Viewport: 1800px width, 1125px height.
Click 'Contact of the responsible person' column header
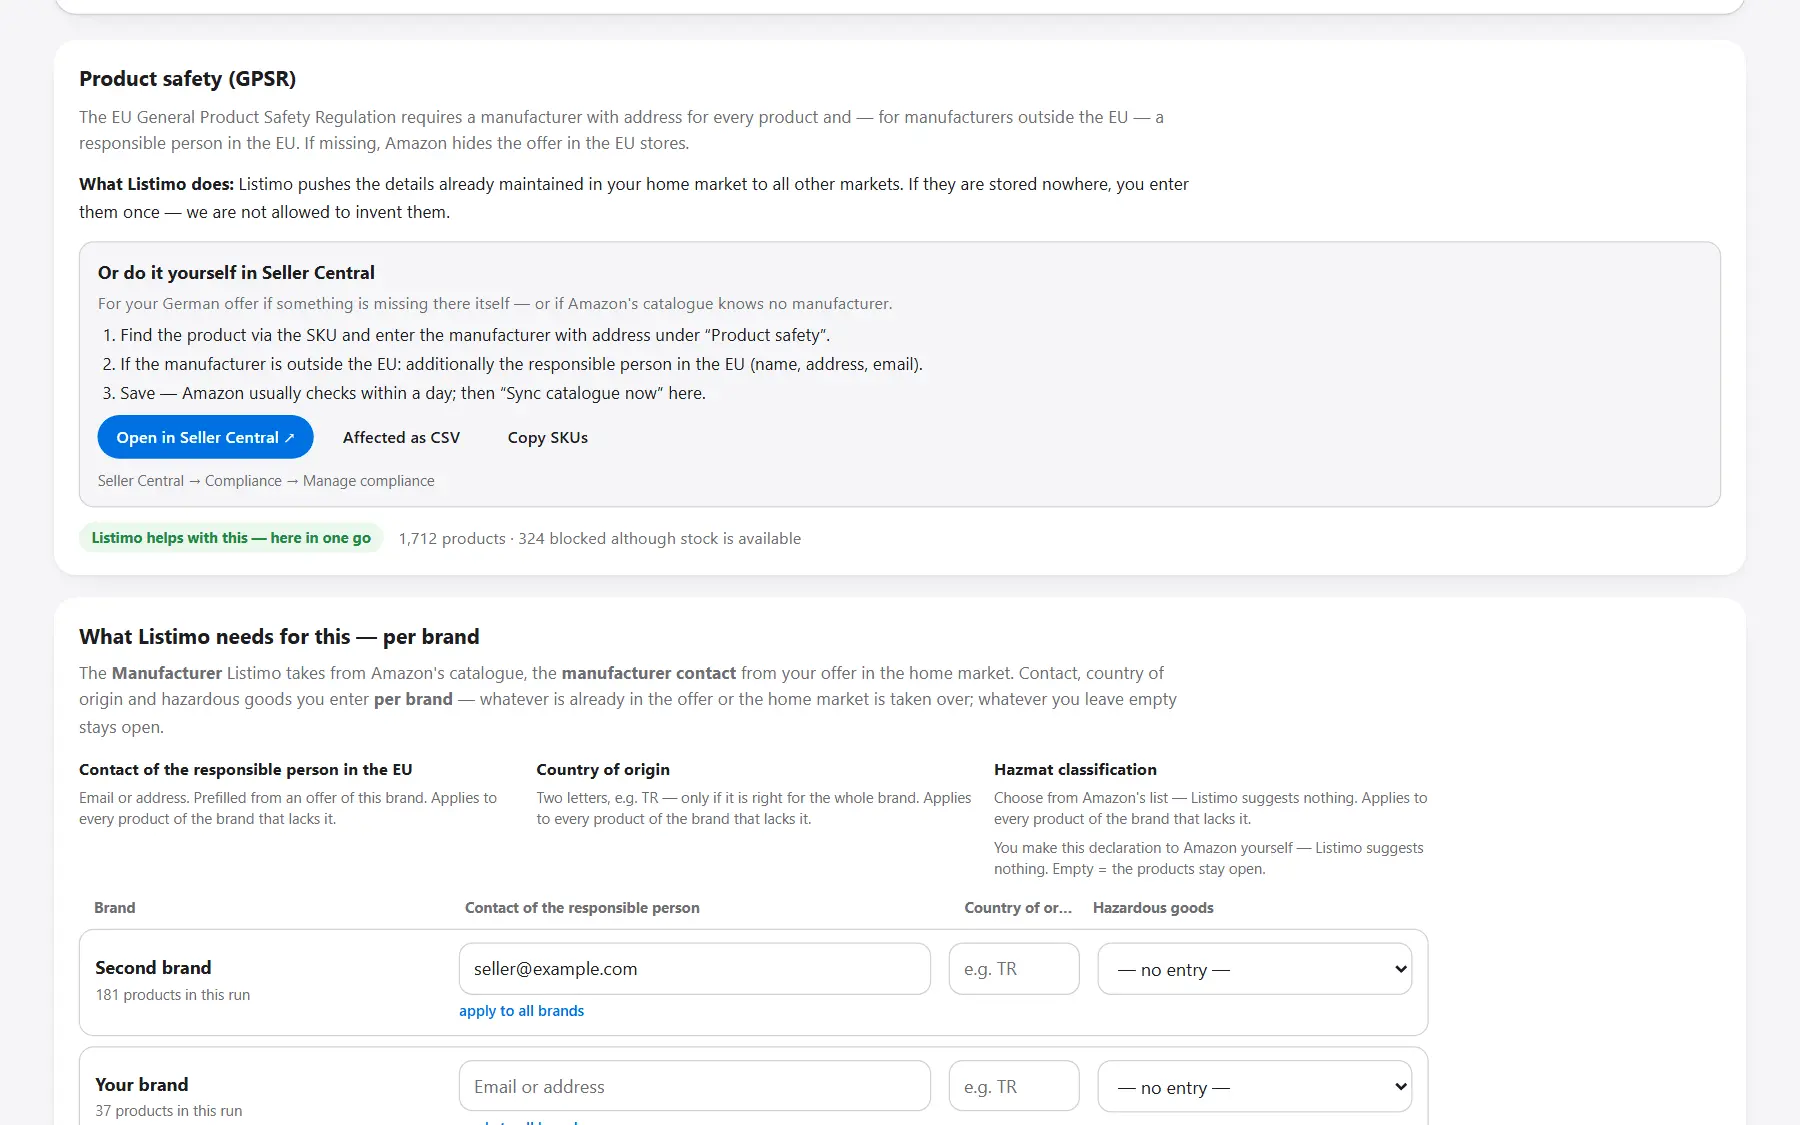coord(582,908)
